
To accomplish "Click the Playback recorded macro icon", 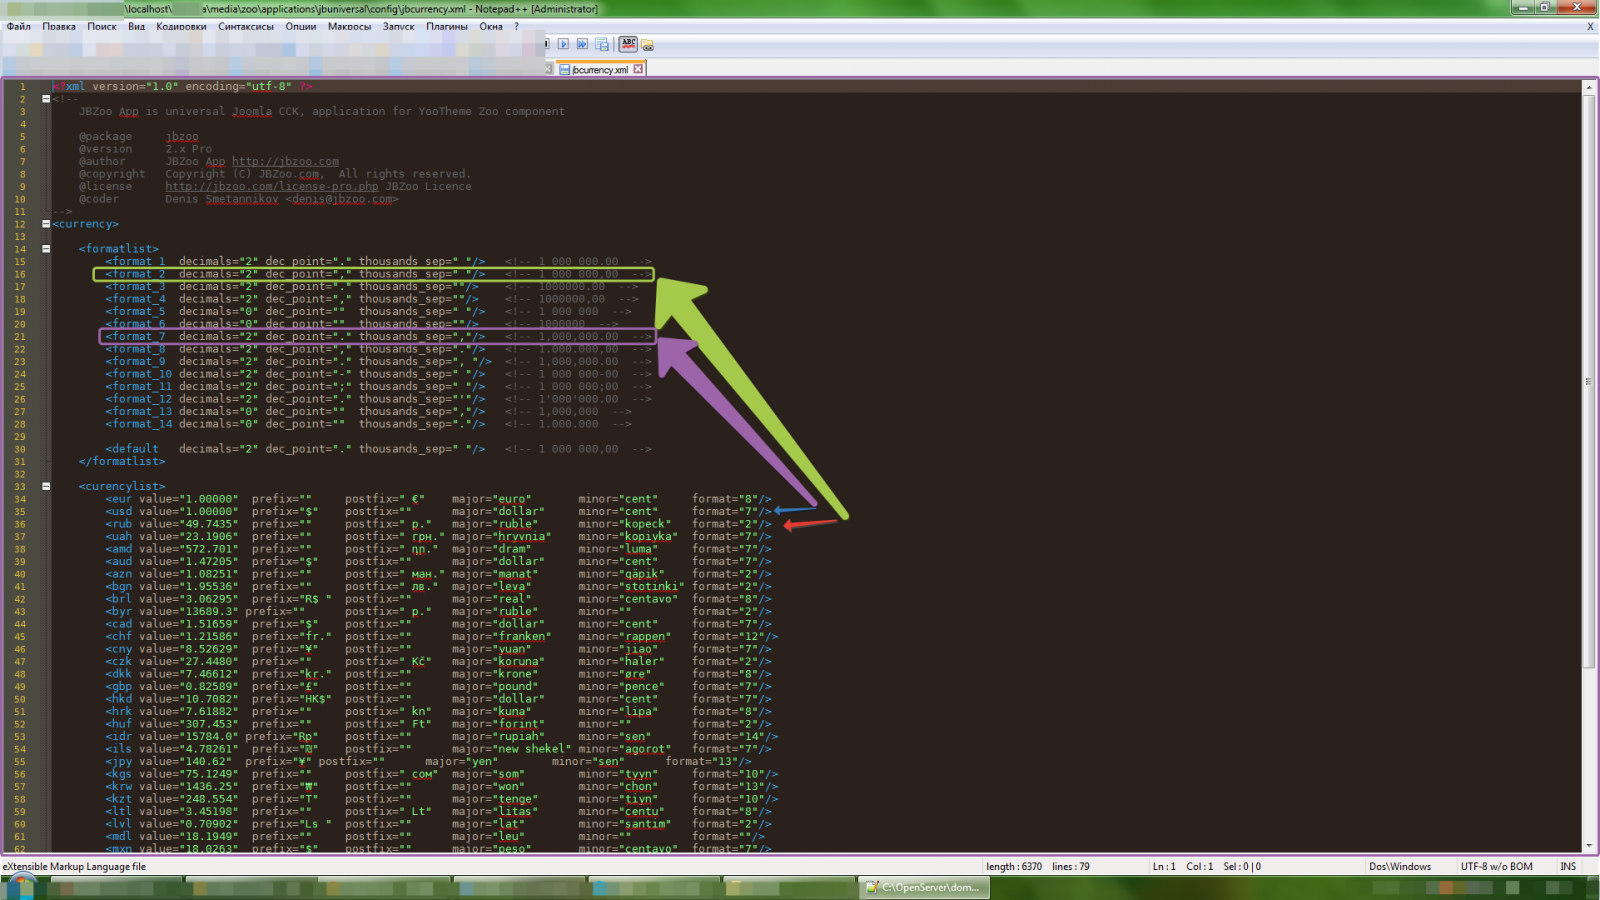I will pos(564,44).
